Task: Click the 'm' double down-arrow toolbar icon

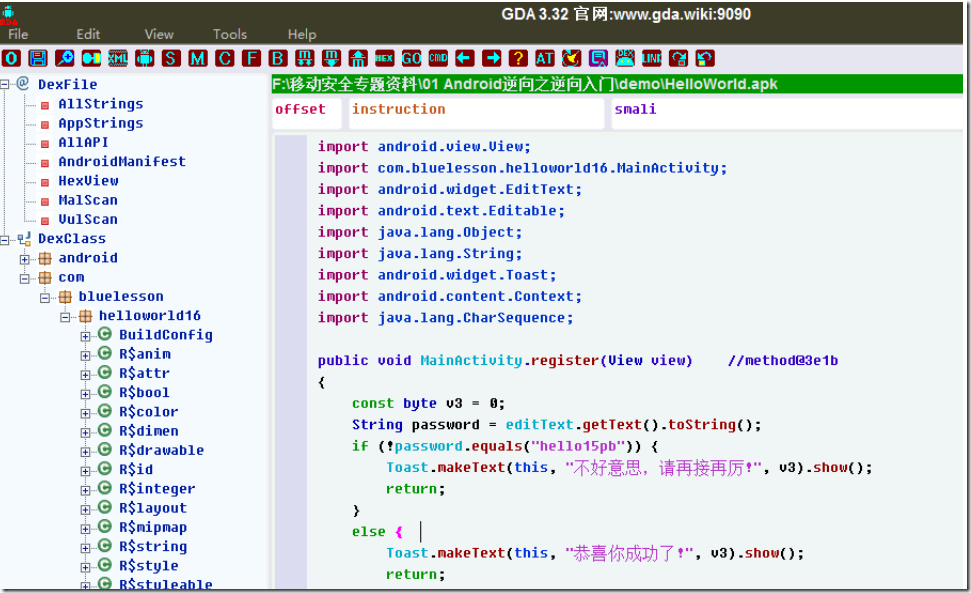Action: pyautogui.click(x=304, y=58)
